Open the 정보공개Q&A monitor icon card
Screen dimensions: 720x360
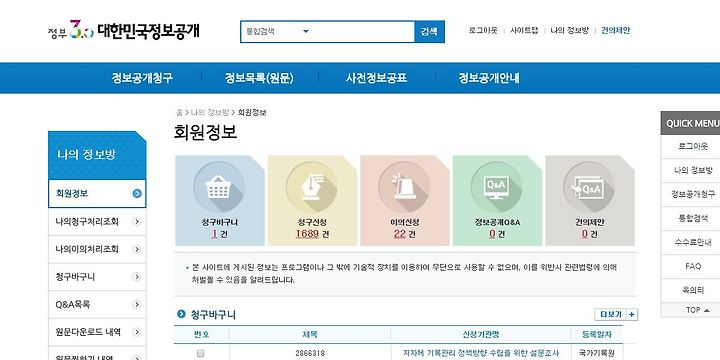click(497, 200)
